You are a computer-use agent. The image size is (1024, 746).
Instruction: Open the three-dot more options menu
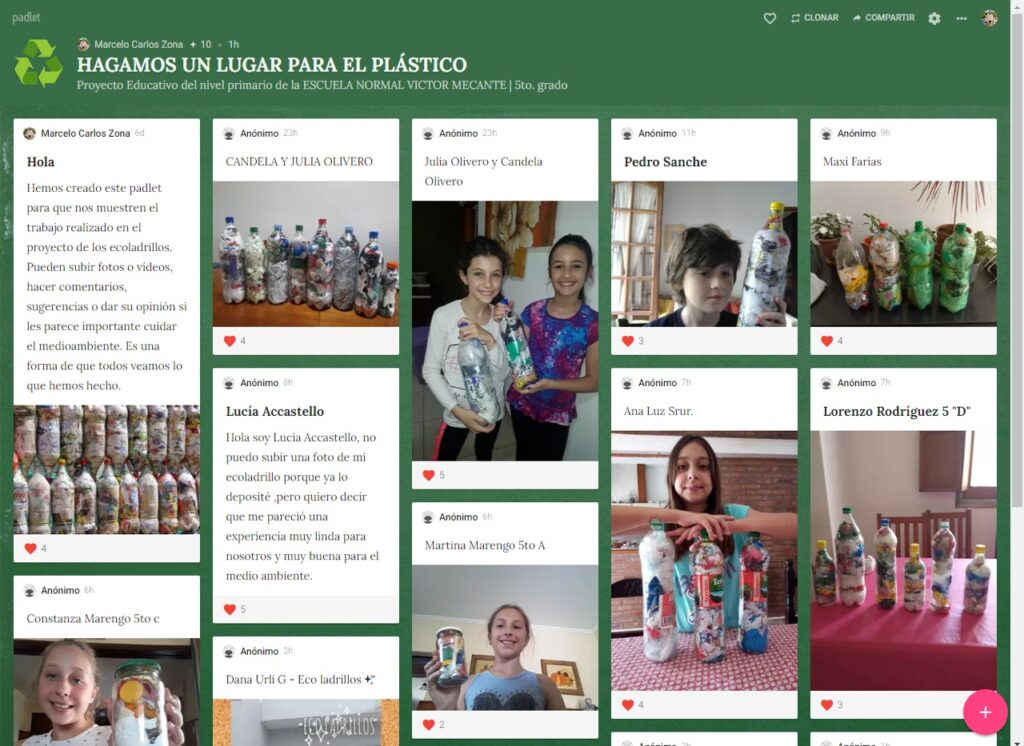961,18
